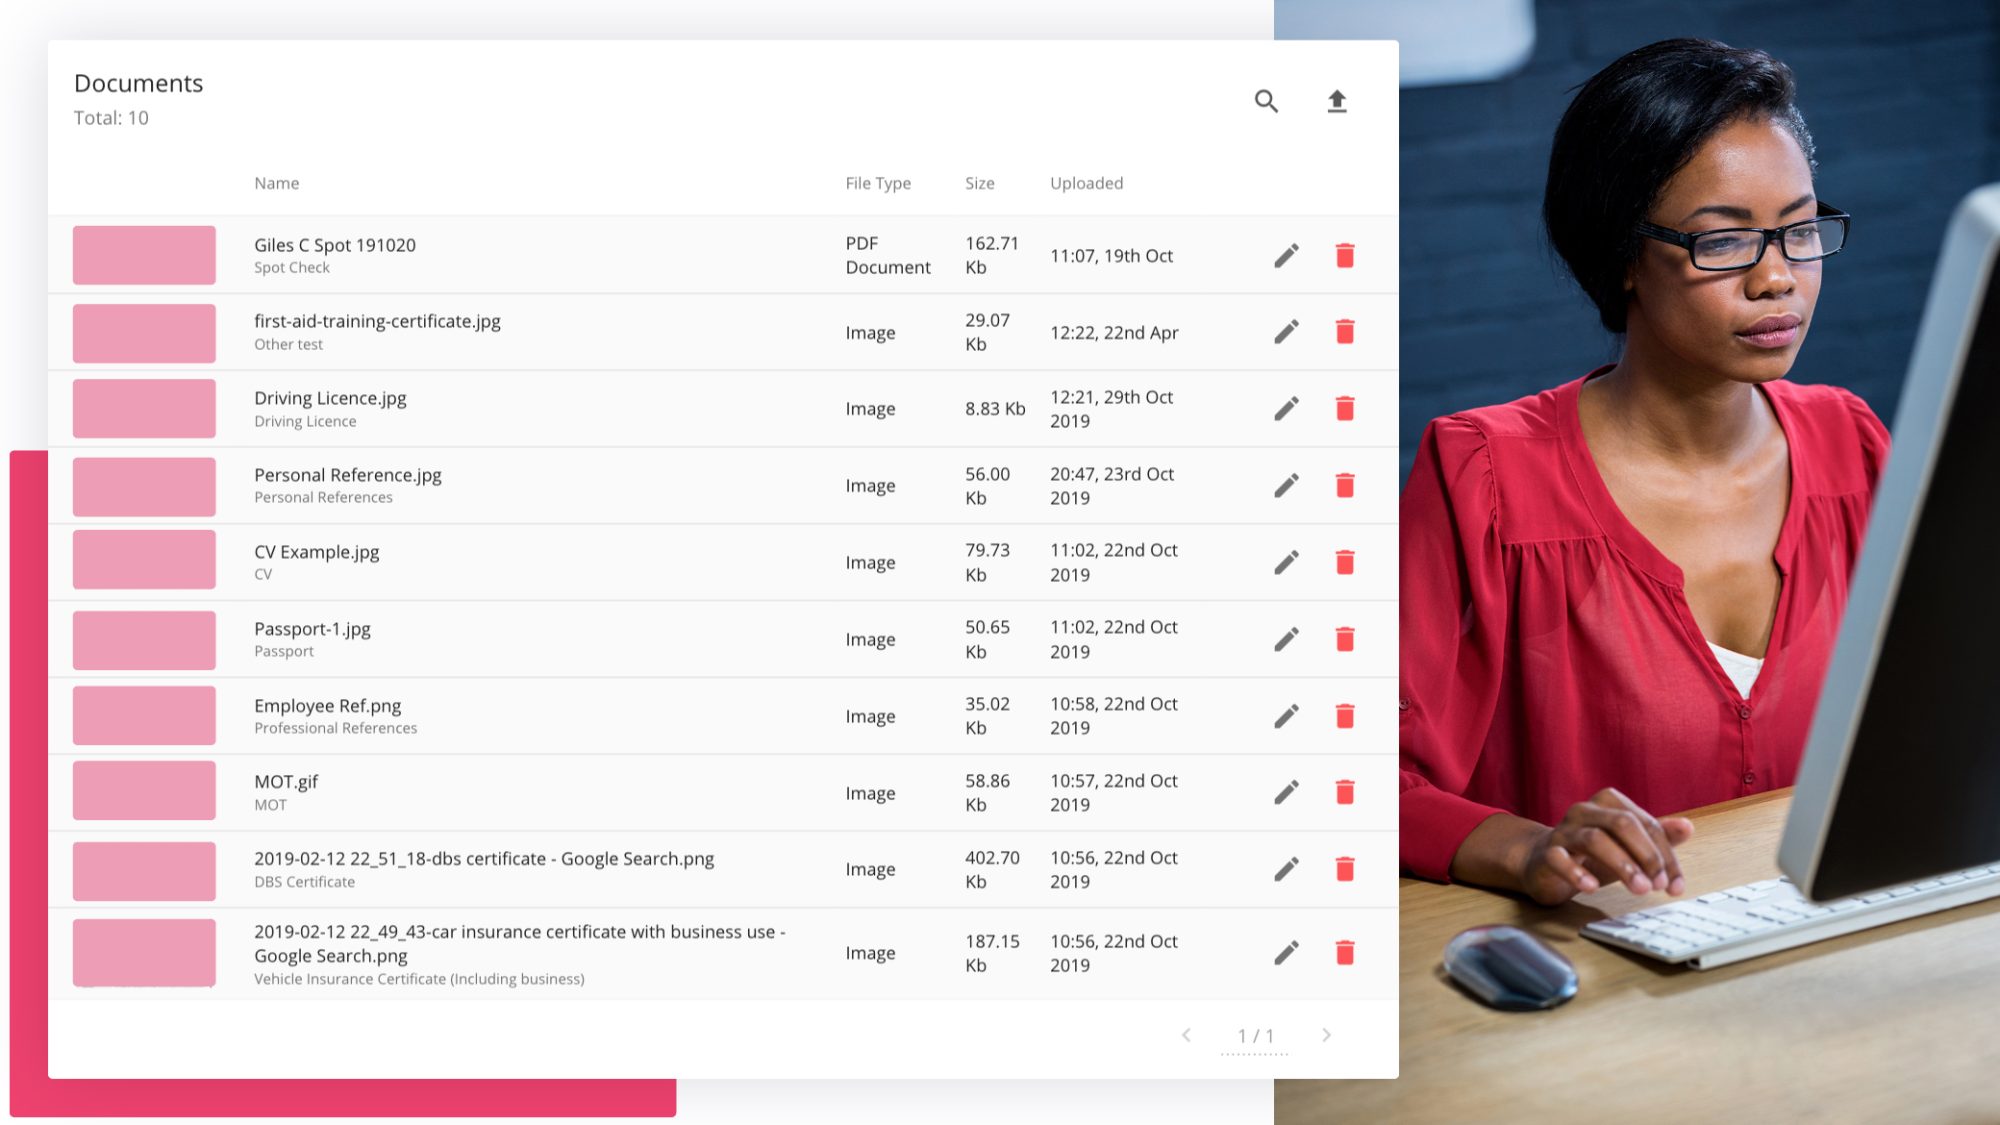This screenshot has width=2000, height=1125.
Task: Open thumbnail for first-aid-training-certificate.jpg
Action: (144, 333)
